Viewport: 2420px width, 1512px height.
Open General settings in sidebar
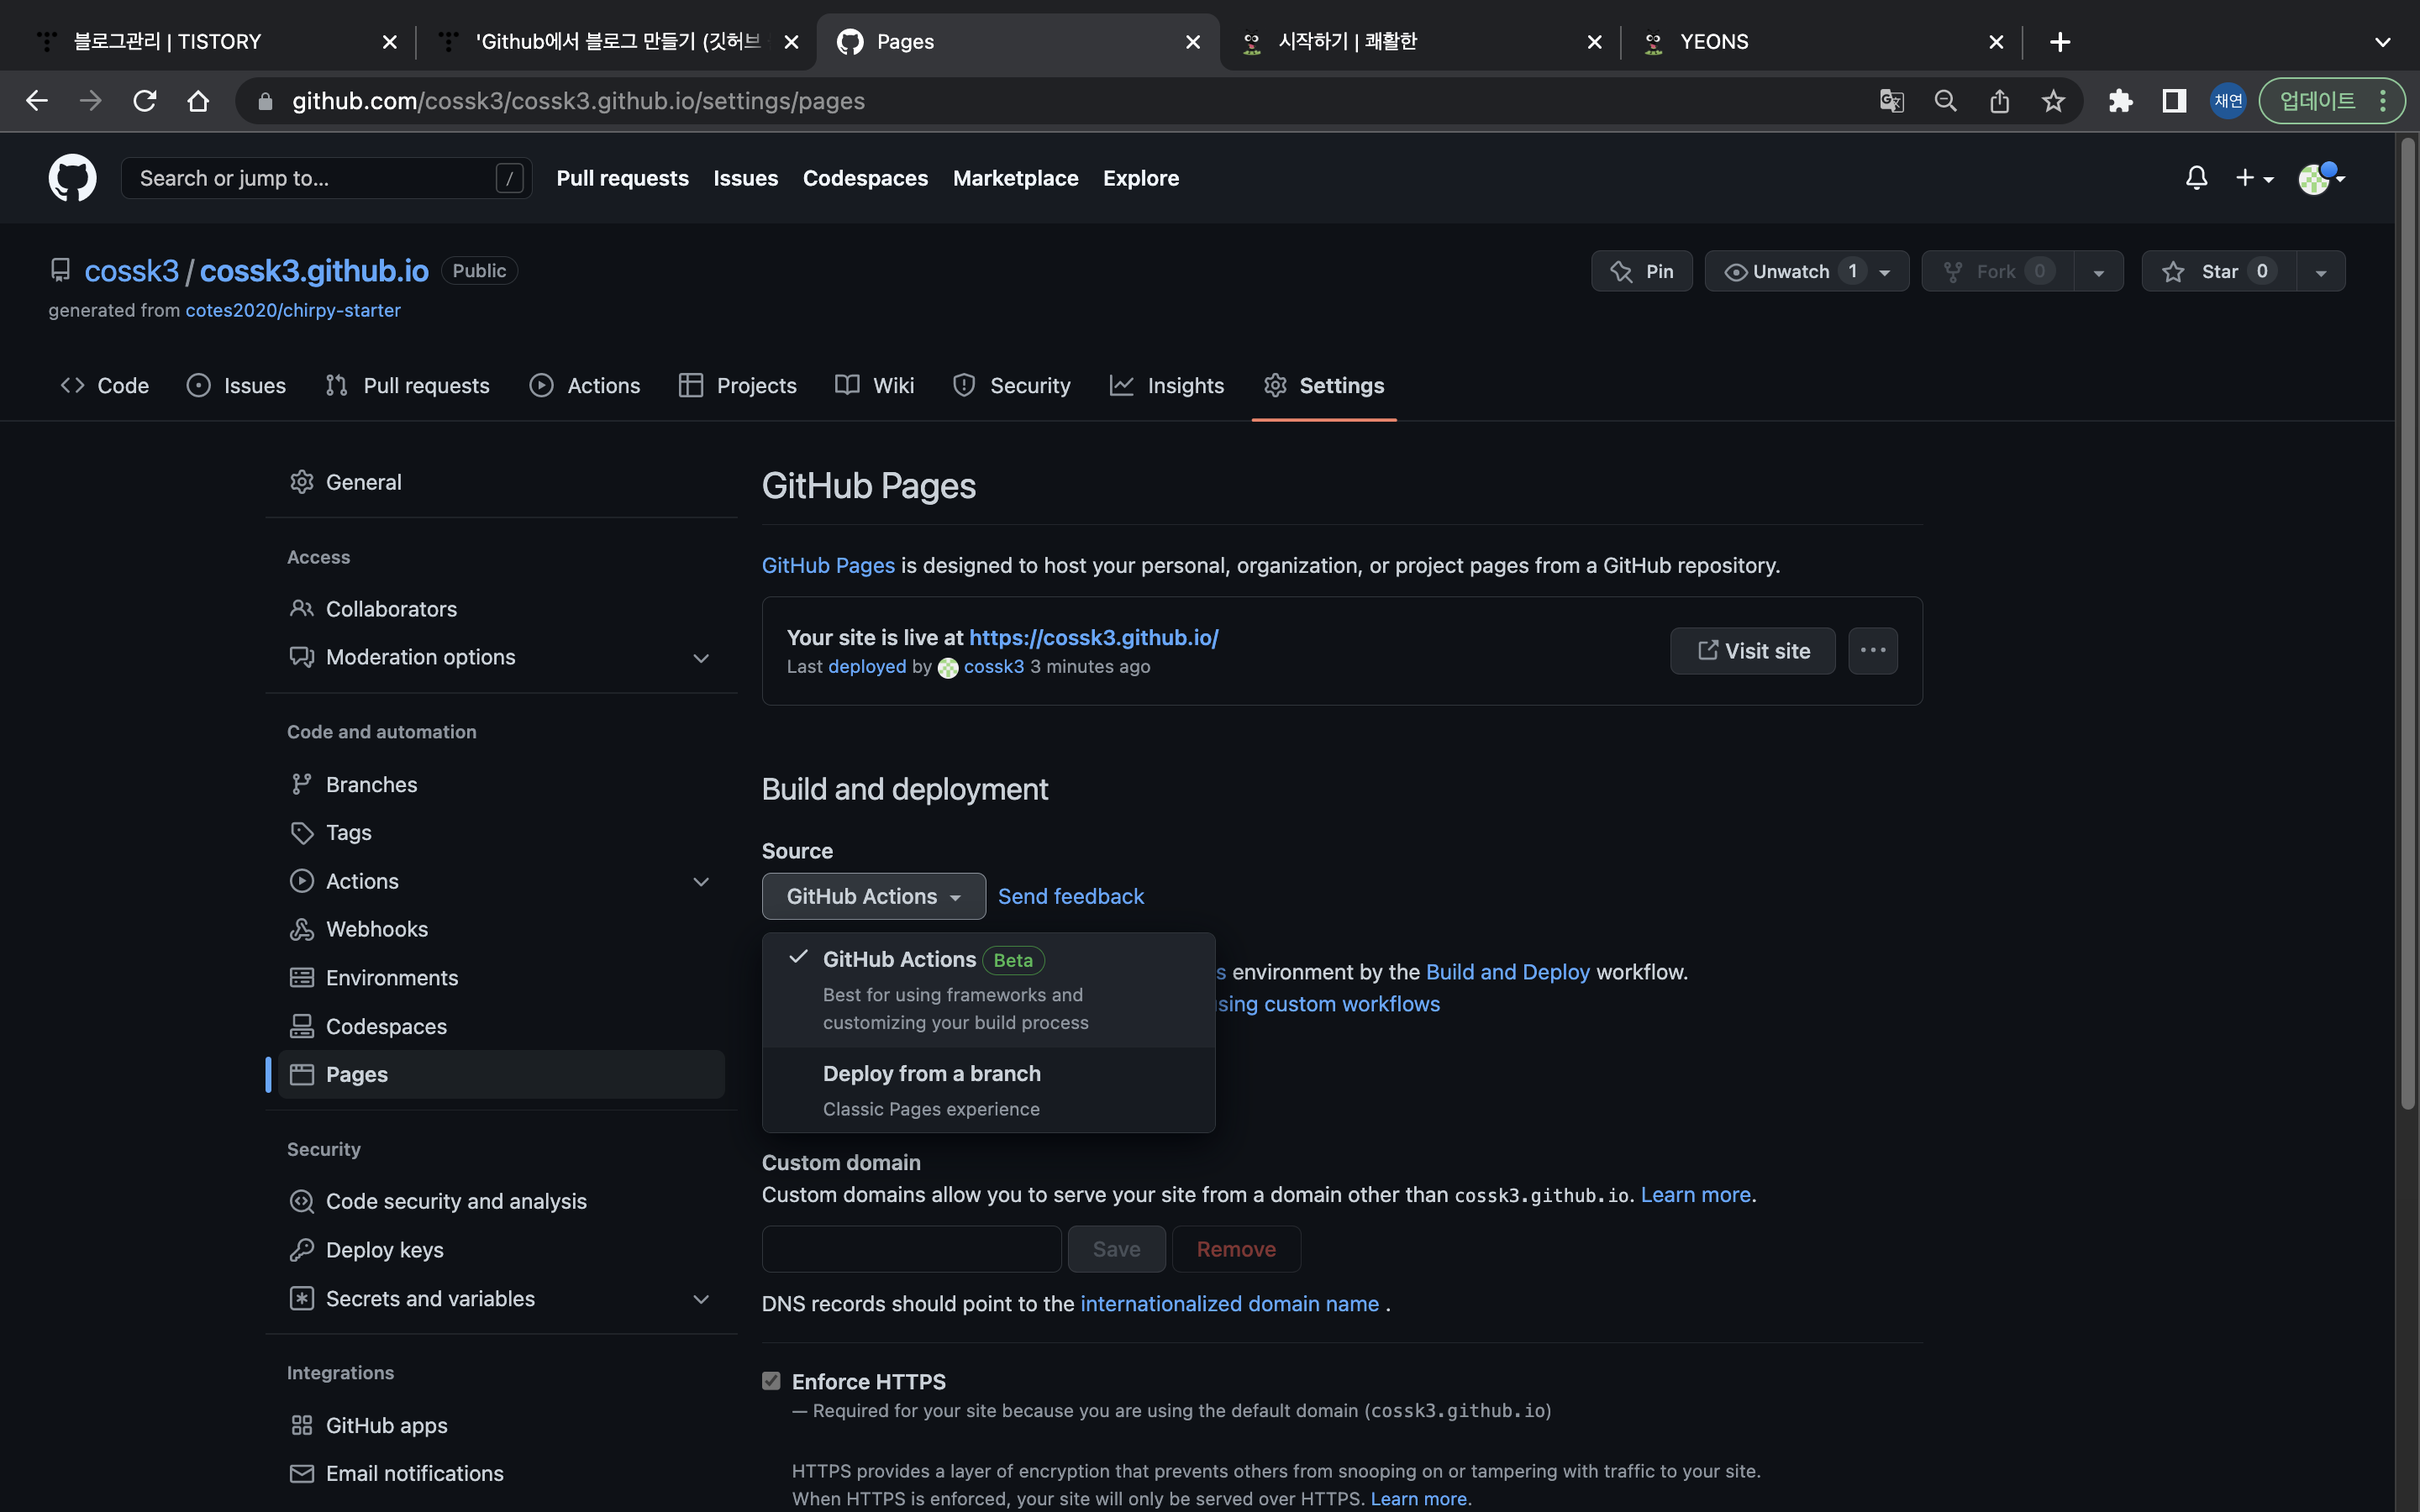[x=501, y=482]
